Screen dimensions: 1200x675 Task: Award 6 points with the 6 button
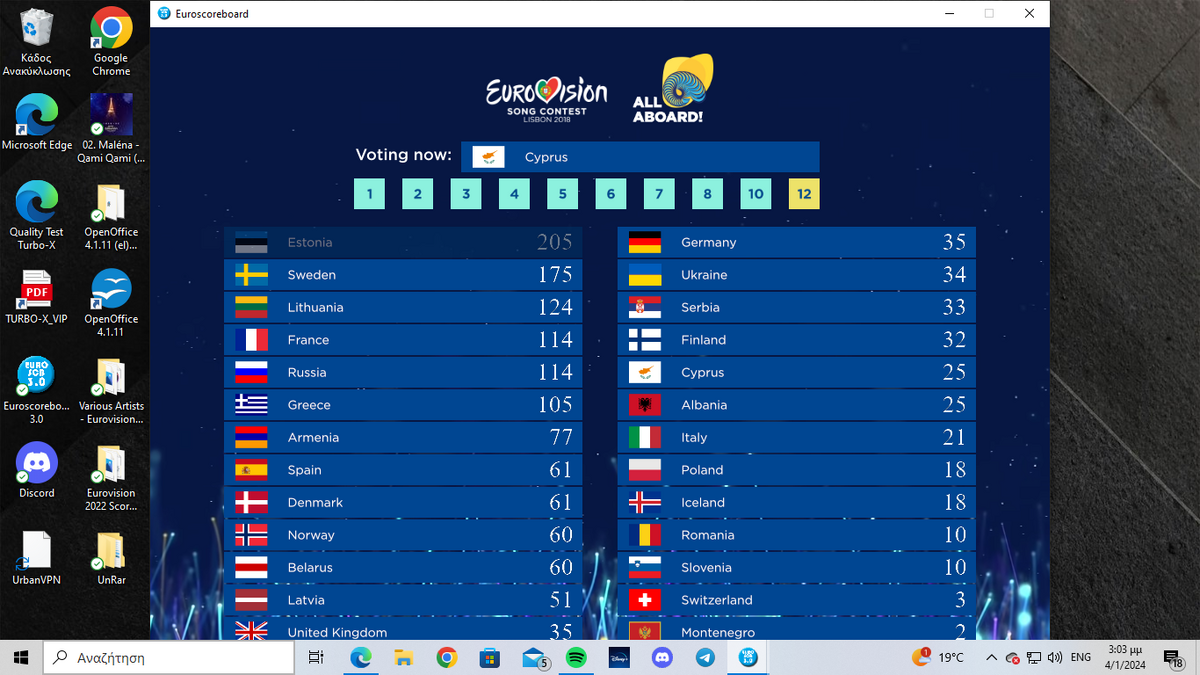tap(610, 194)
